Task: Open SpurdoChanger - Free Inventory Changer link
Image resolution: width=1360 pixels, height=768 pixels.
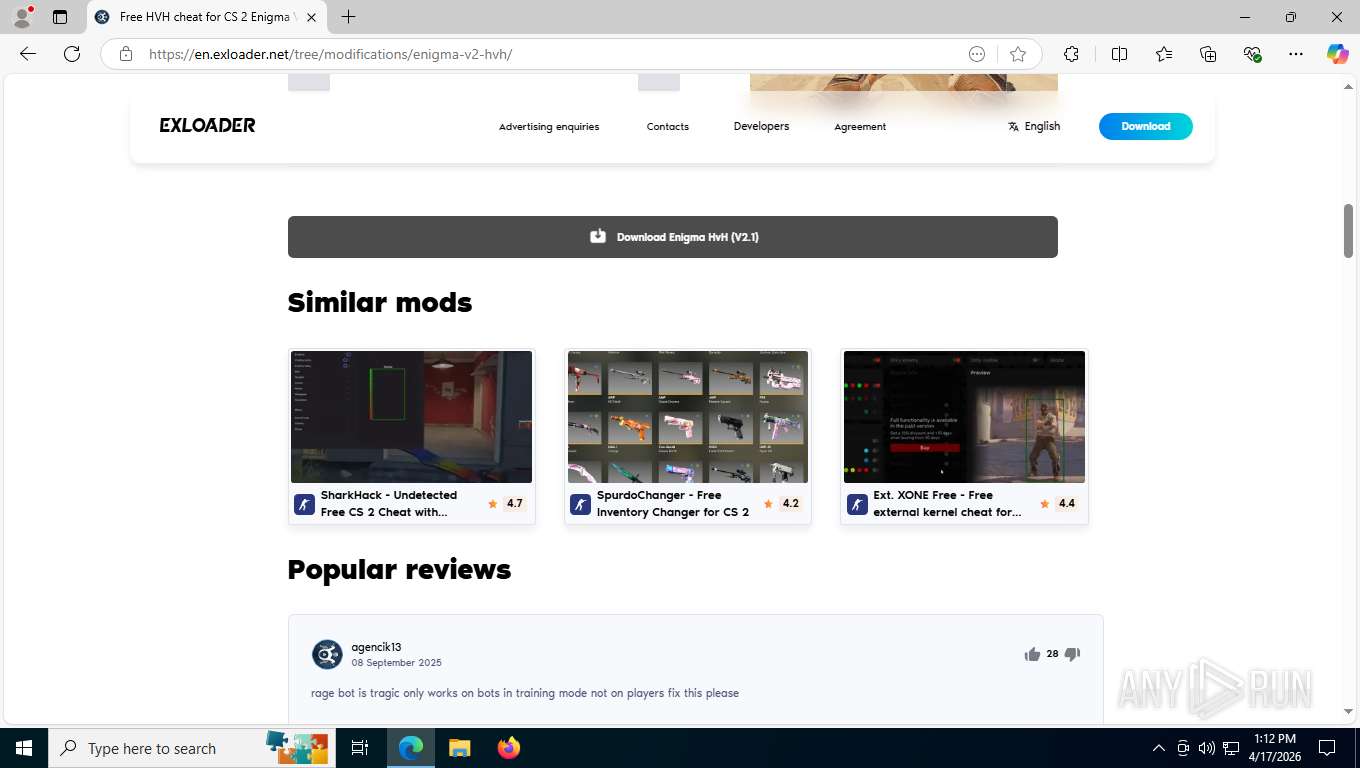Action: click(x=673, y=503)
